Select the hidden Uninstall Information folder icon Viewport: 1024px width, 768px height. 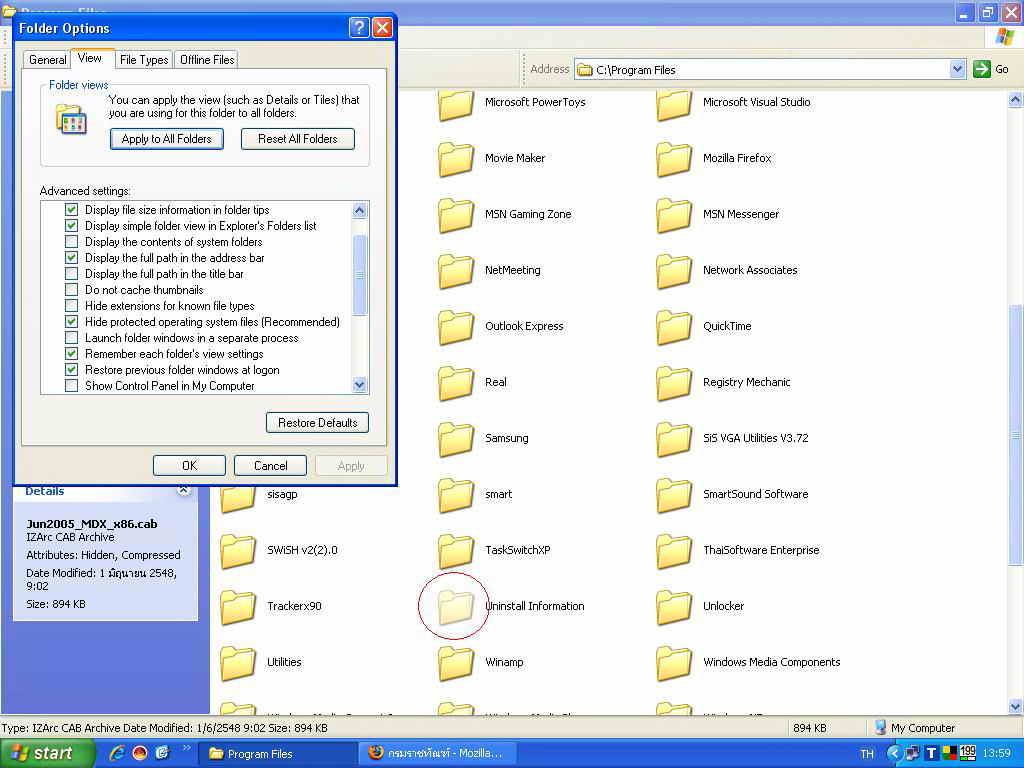[455, 609]
